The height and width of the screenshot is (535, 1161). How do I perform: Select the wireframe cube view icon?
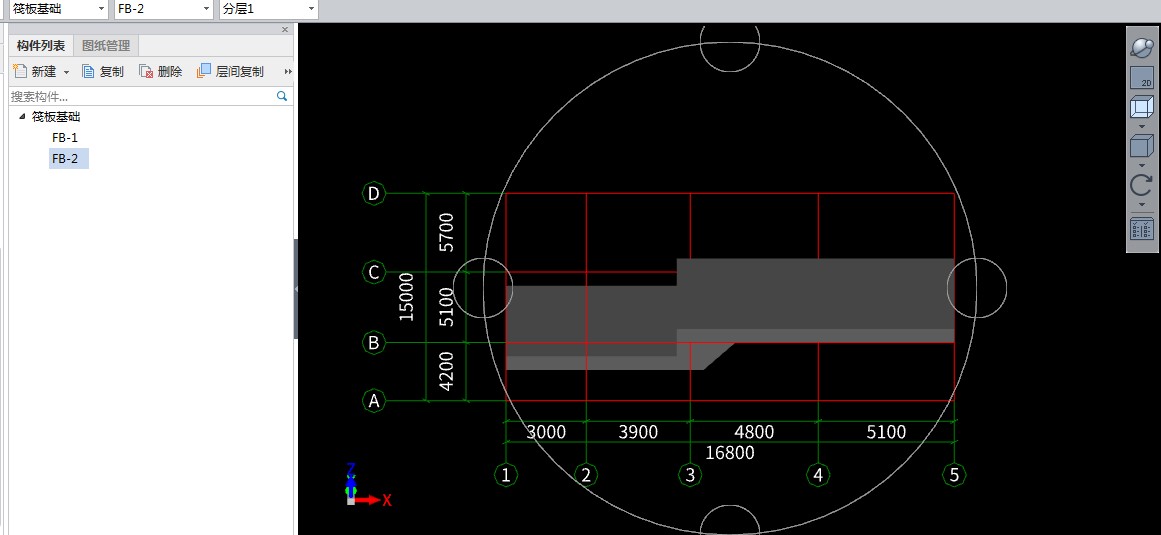click(1142, 108)
